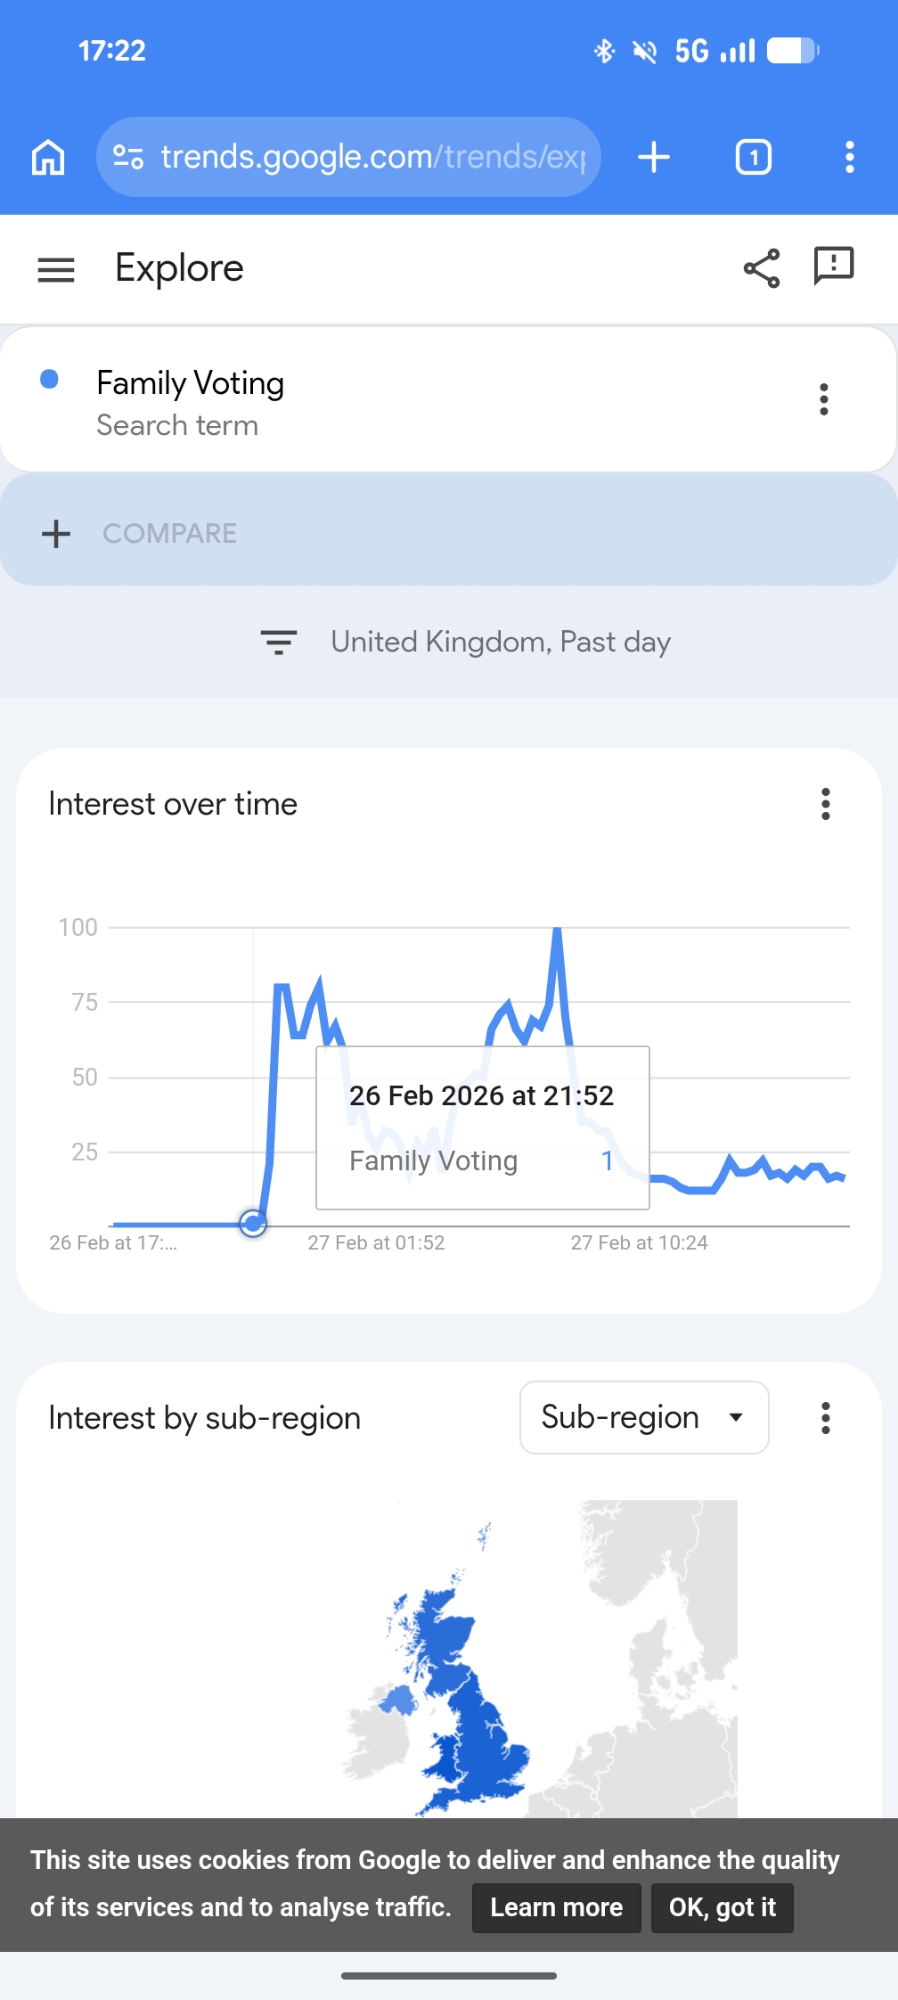Open a new tab with plus icon

pos(654,157)
